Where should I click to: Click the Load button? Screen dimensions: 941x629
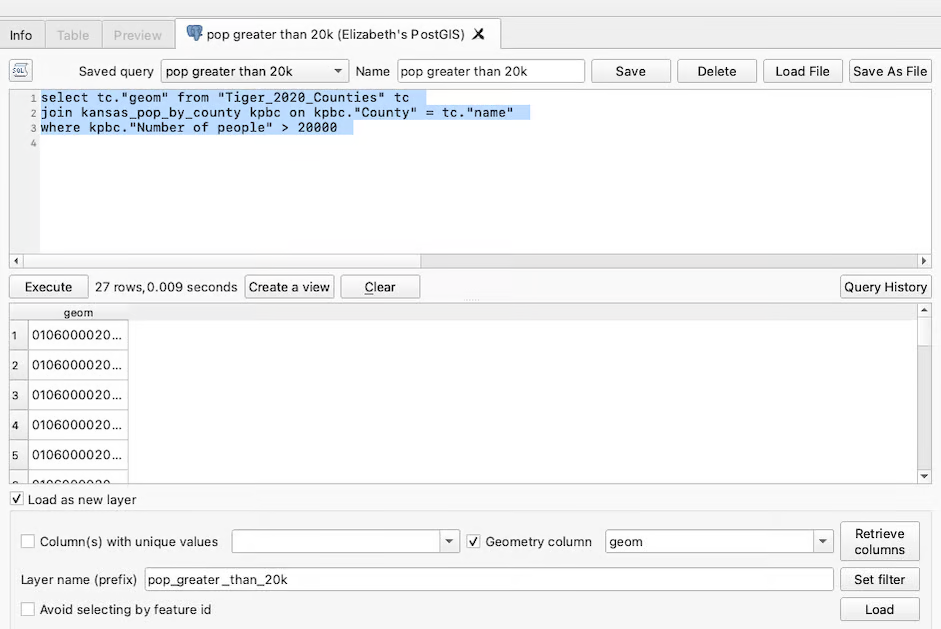point(880,609)
